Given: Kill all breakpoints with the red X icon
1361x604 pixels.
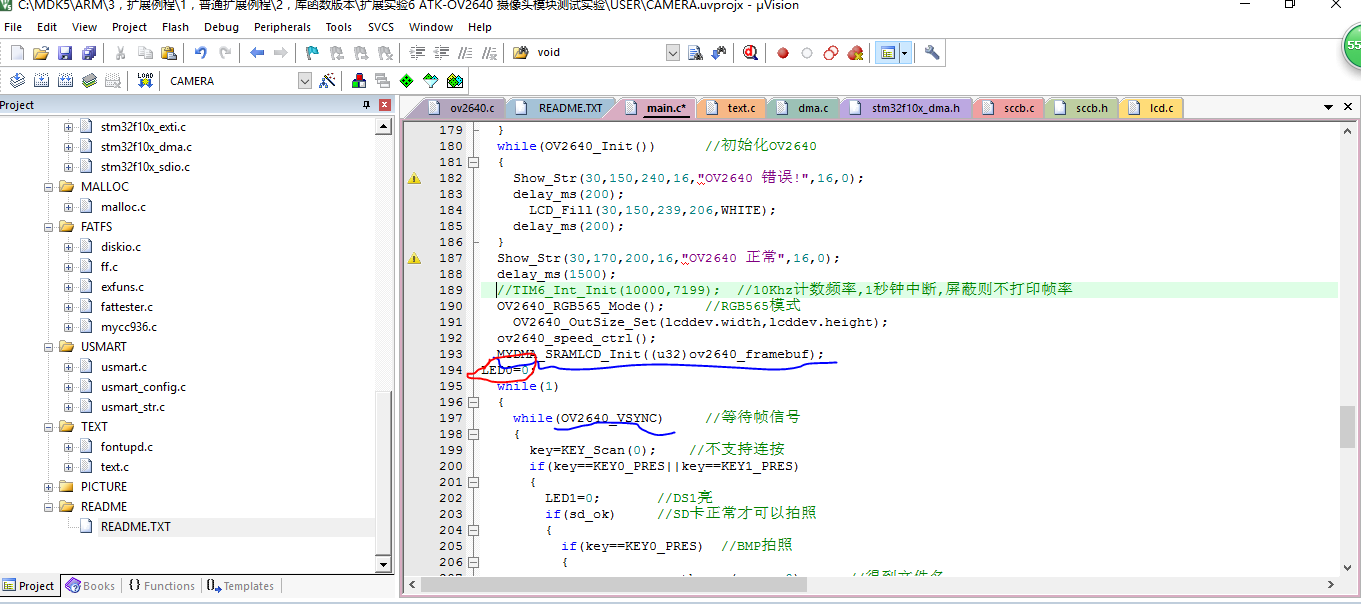Looking at the screenshot, I should pyautogui.click(x=855, y=53).
